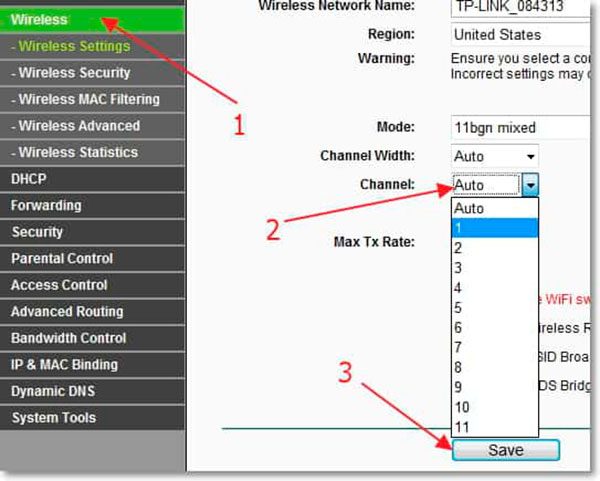
Task: Click the Channel: label text
Action: pyautogui.click(x=387, y=184)
